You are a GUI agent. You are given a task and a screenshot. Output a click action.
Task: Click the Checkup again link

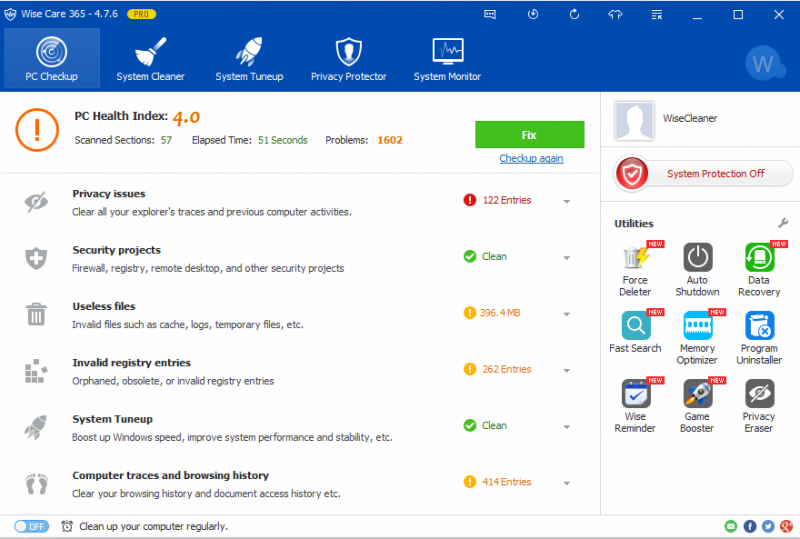[531, 158]
